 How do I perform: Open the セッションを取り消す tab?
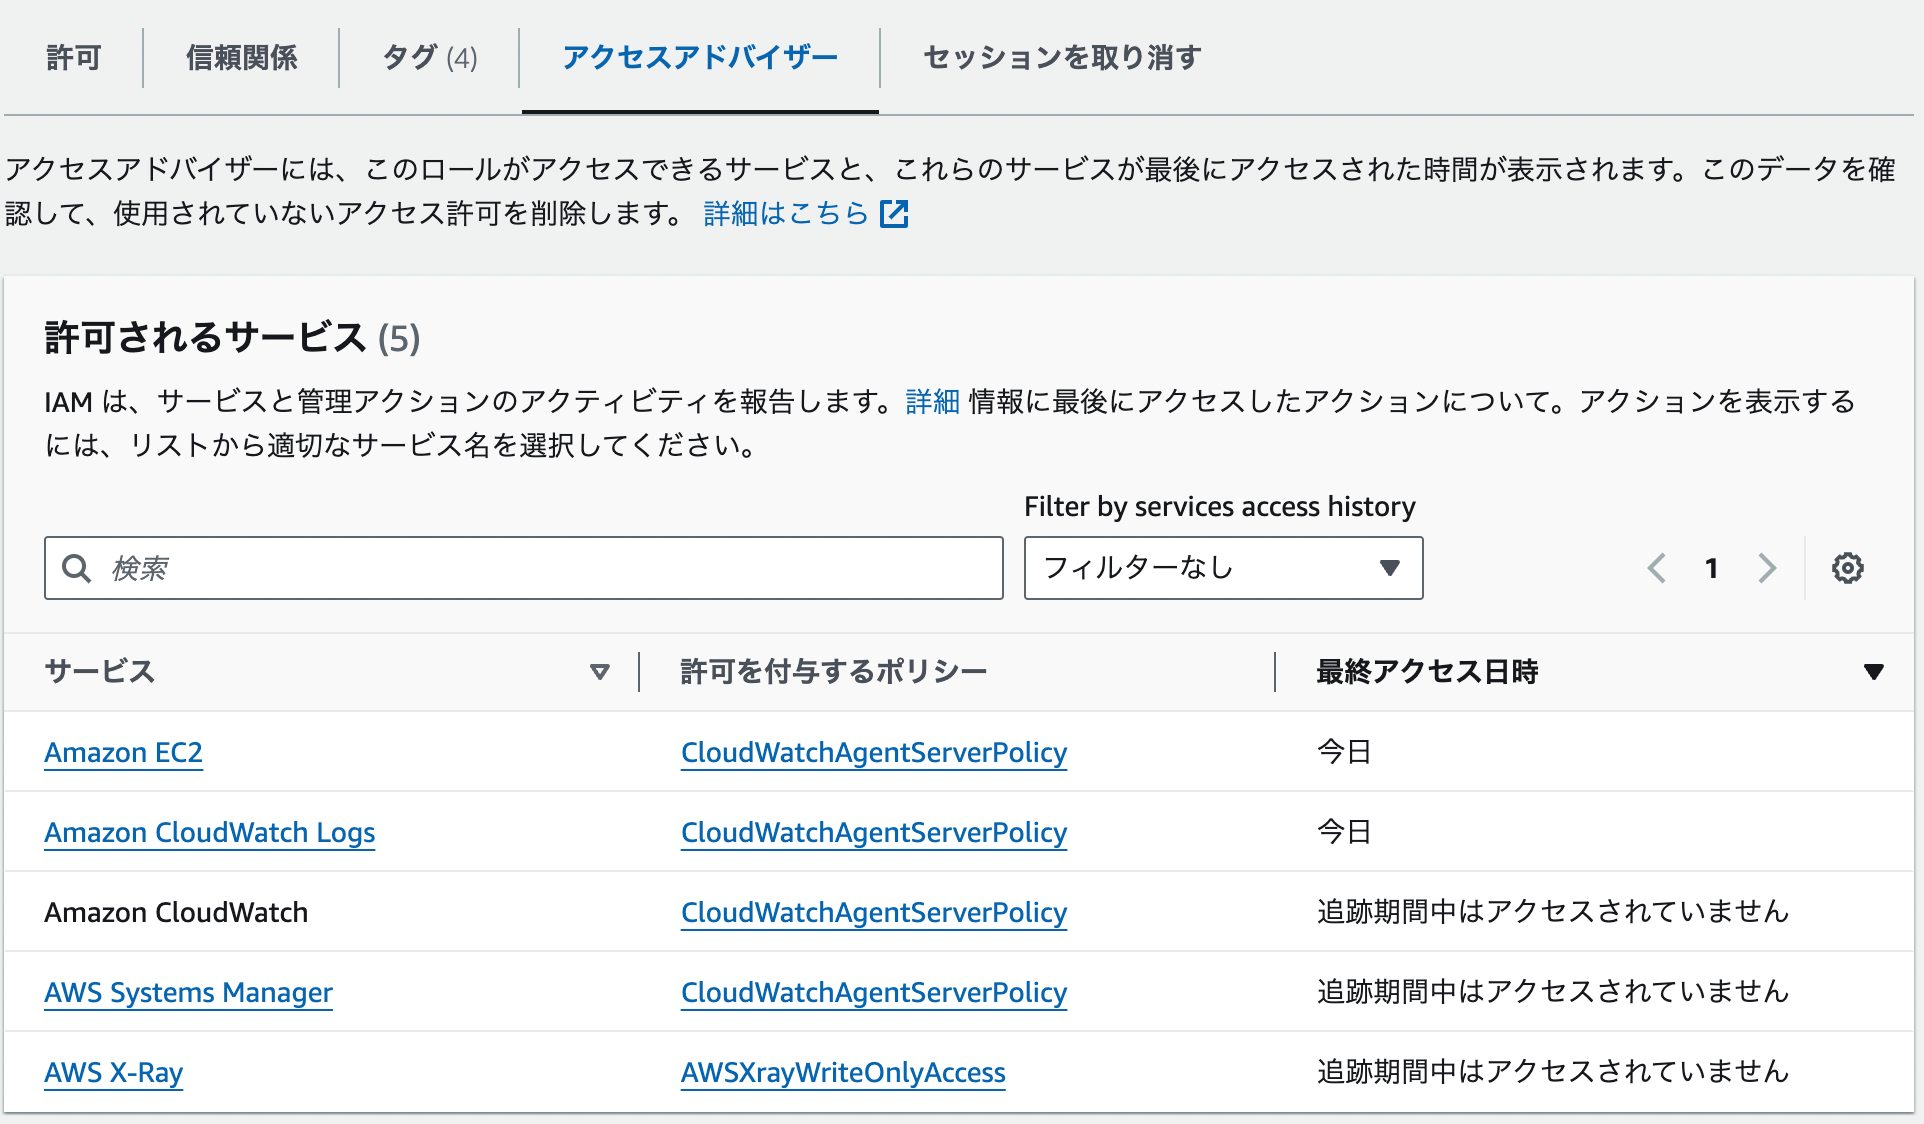(1062, 58)
